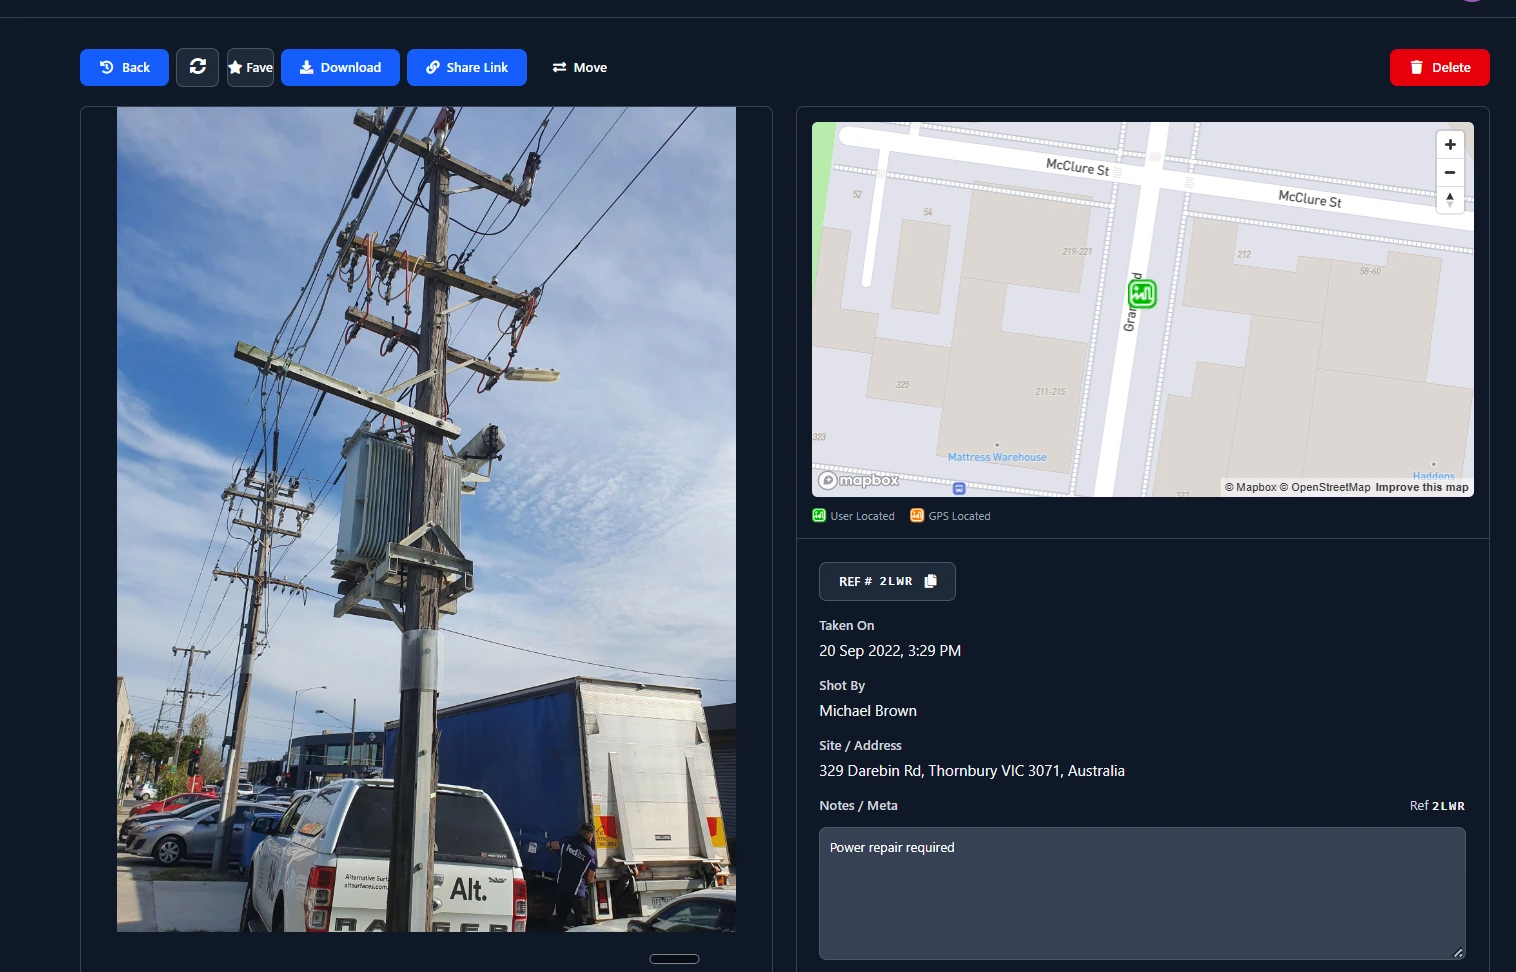Download the photo
The width and height of the screenshot is (1516, 972).
click(x=340, y=67)
